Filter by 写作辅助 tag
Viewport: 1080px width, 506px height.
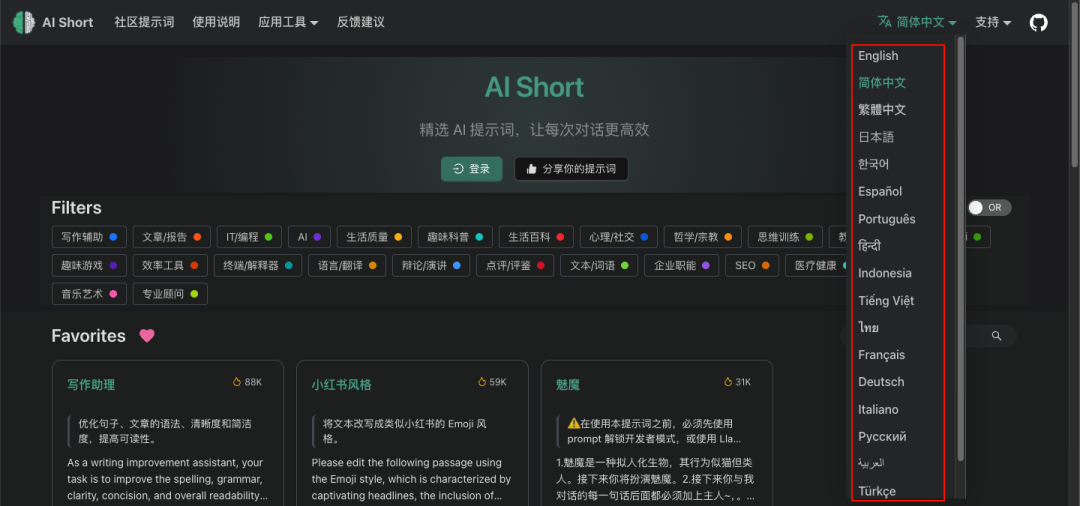90,237
